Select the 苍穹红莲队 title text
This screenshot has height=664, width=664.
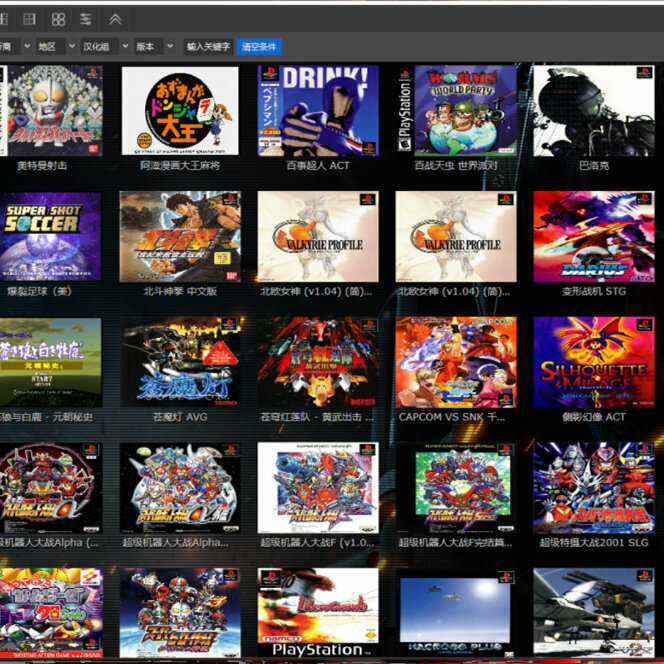pyautogui.click(x=317, y=417)
